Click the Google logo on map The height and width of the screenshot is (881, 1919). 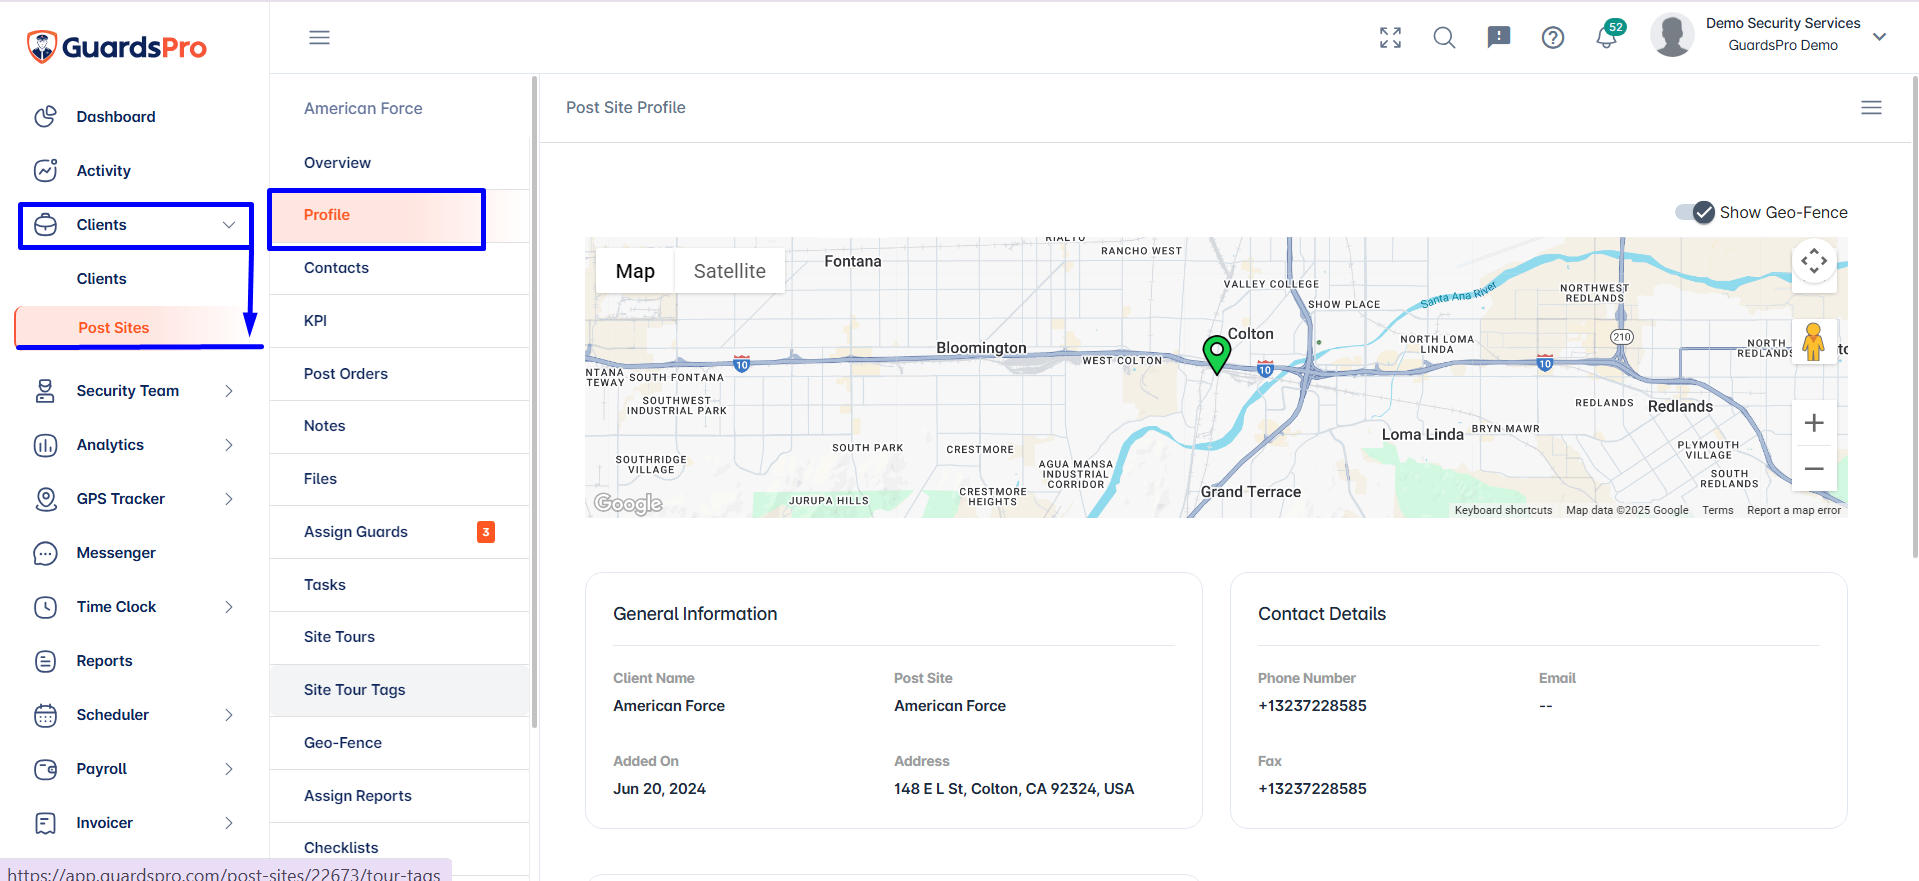[628, 503]
